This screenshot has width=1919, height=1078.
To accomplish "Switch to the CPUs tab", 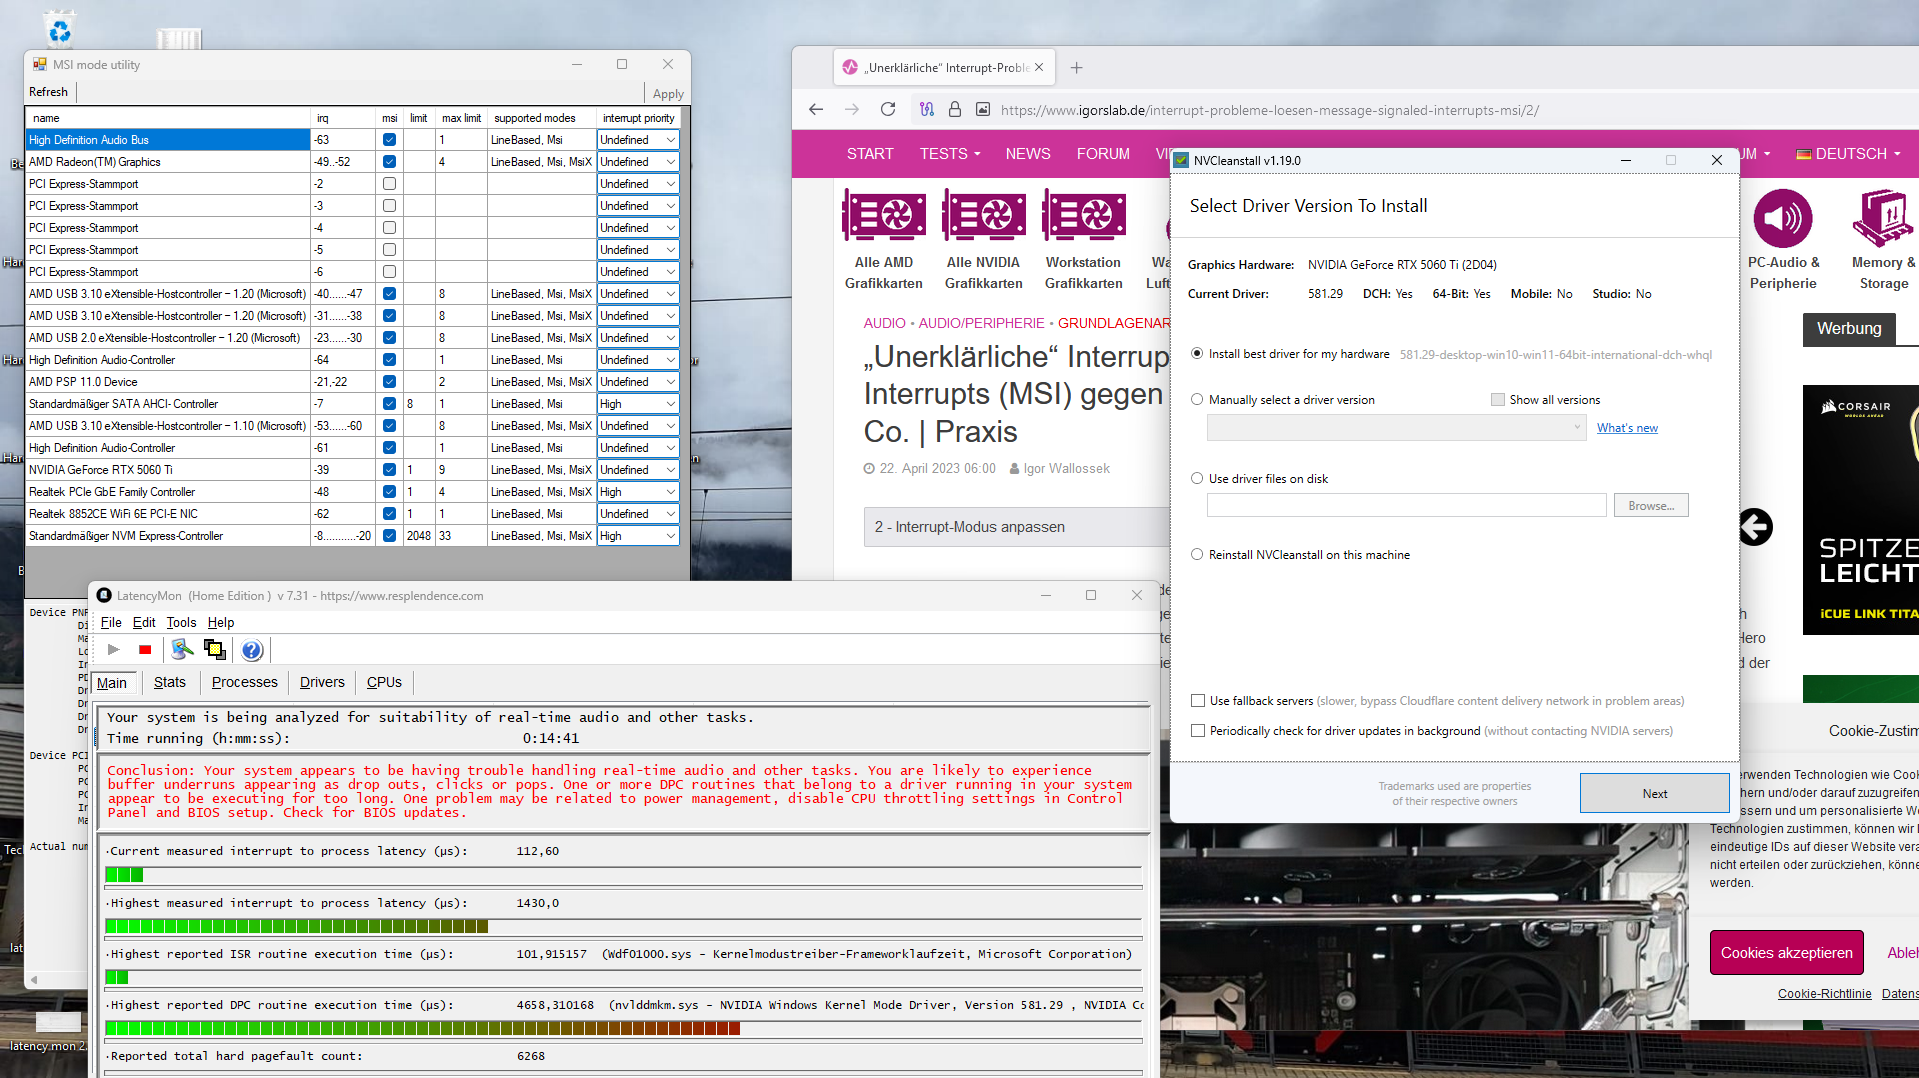I will click(384, 682).
